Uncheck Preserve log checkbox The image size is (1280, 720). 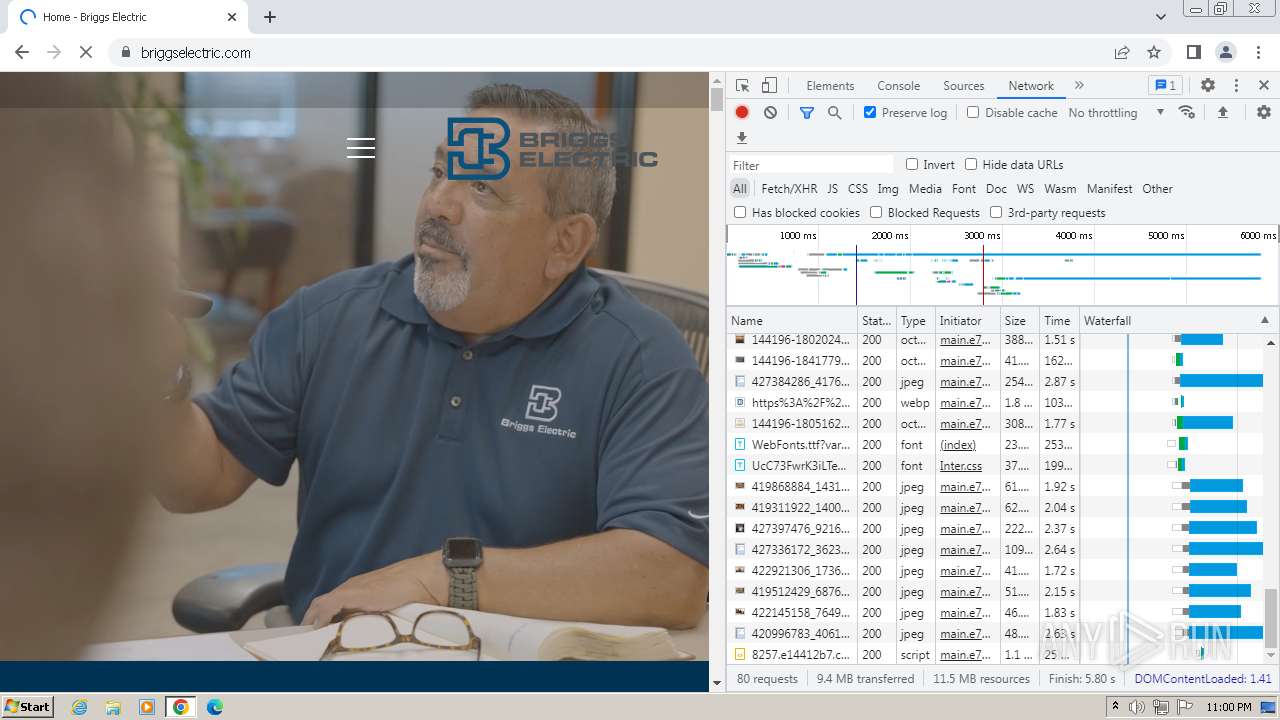(870, 113)
